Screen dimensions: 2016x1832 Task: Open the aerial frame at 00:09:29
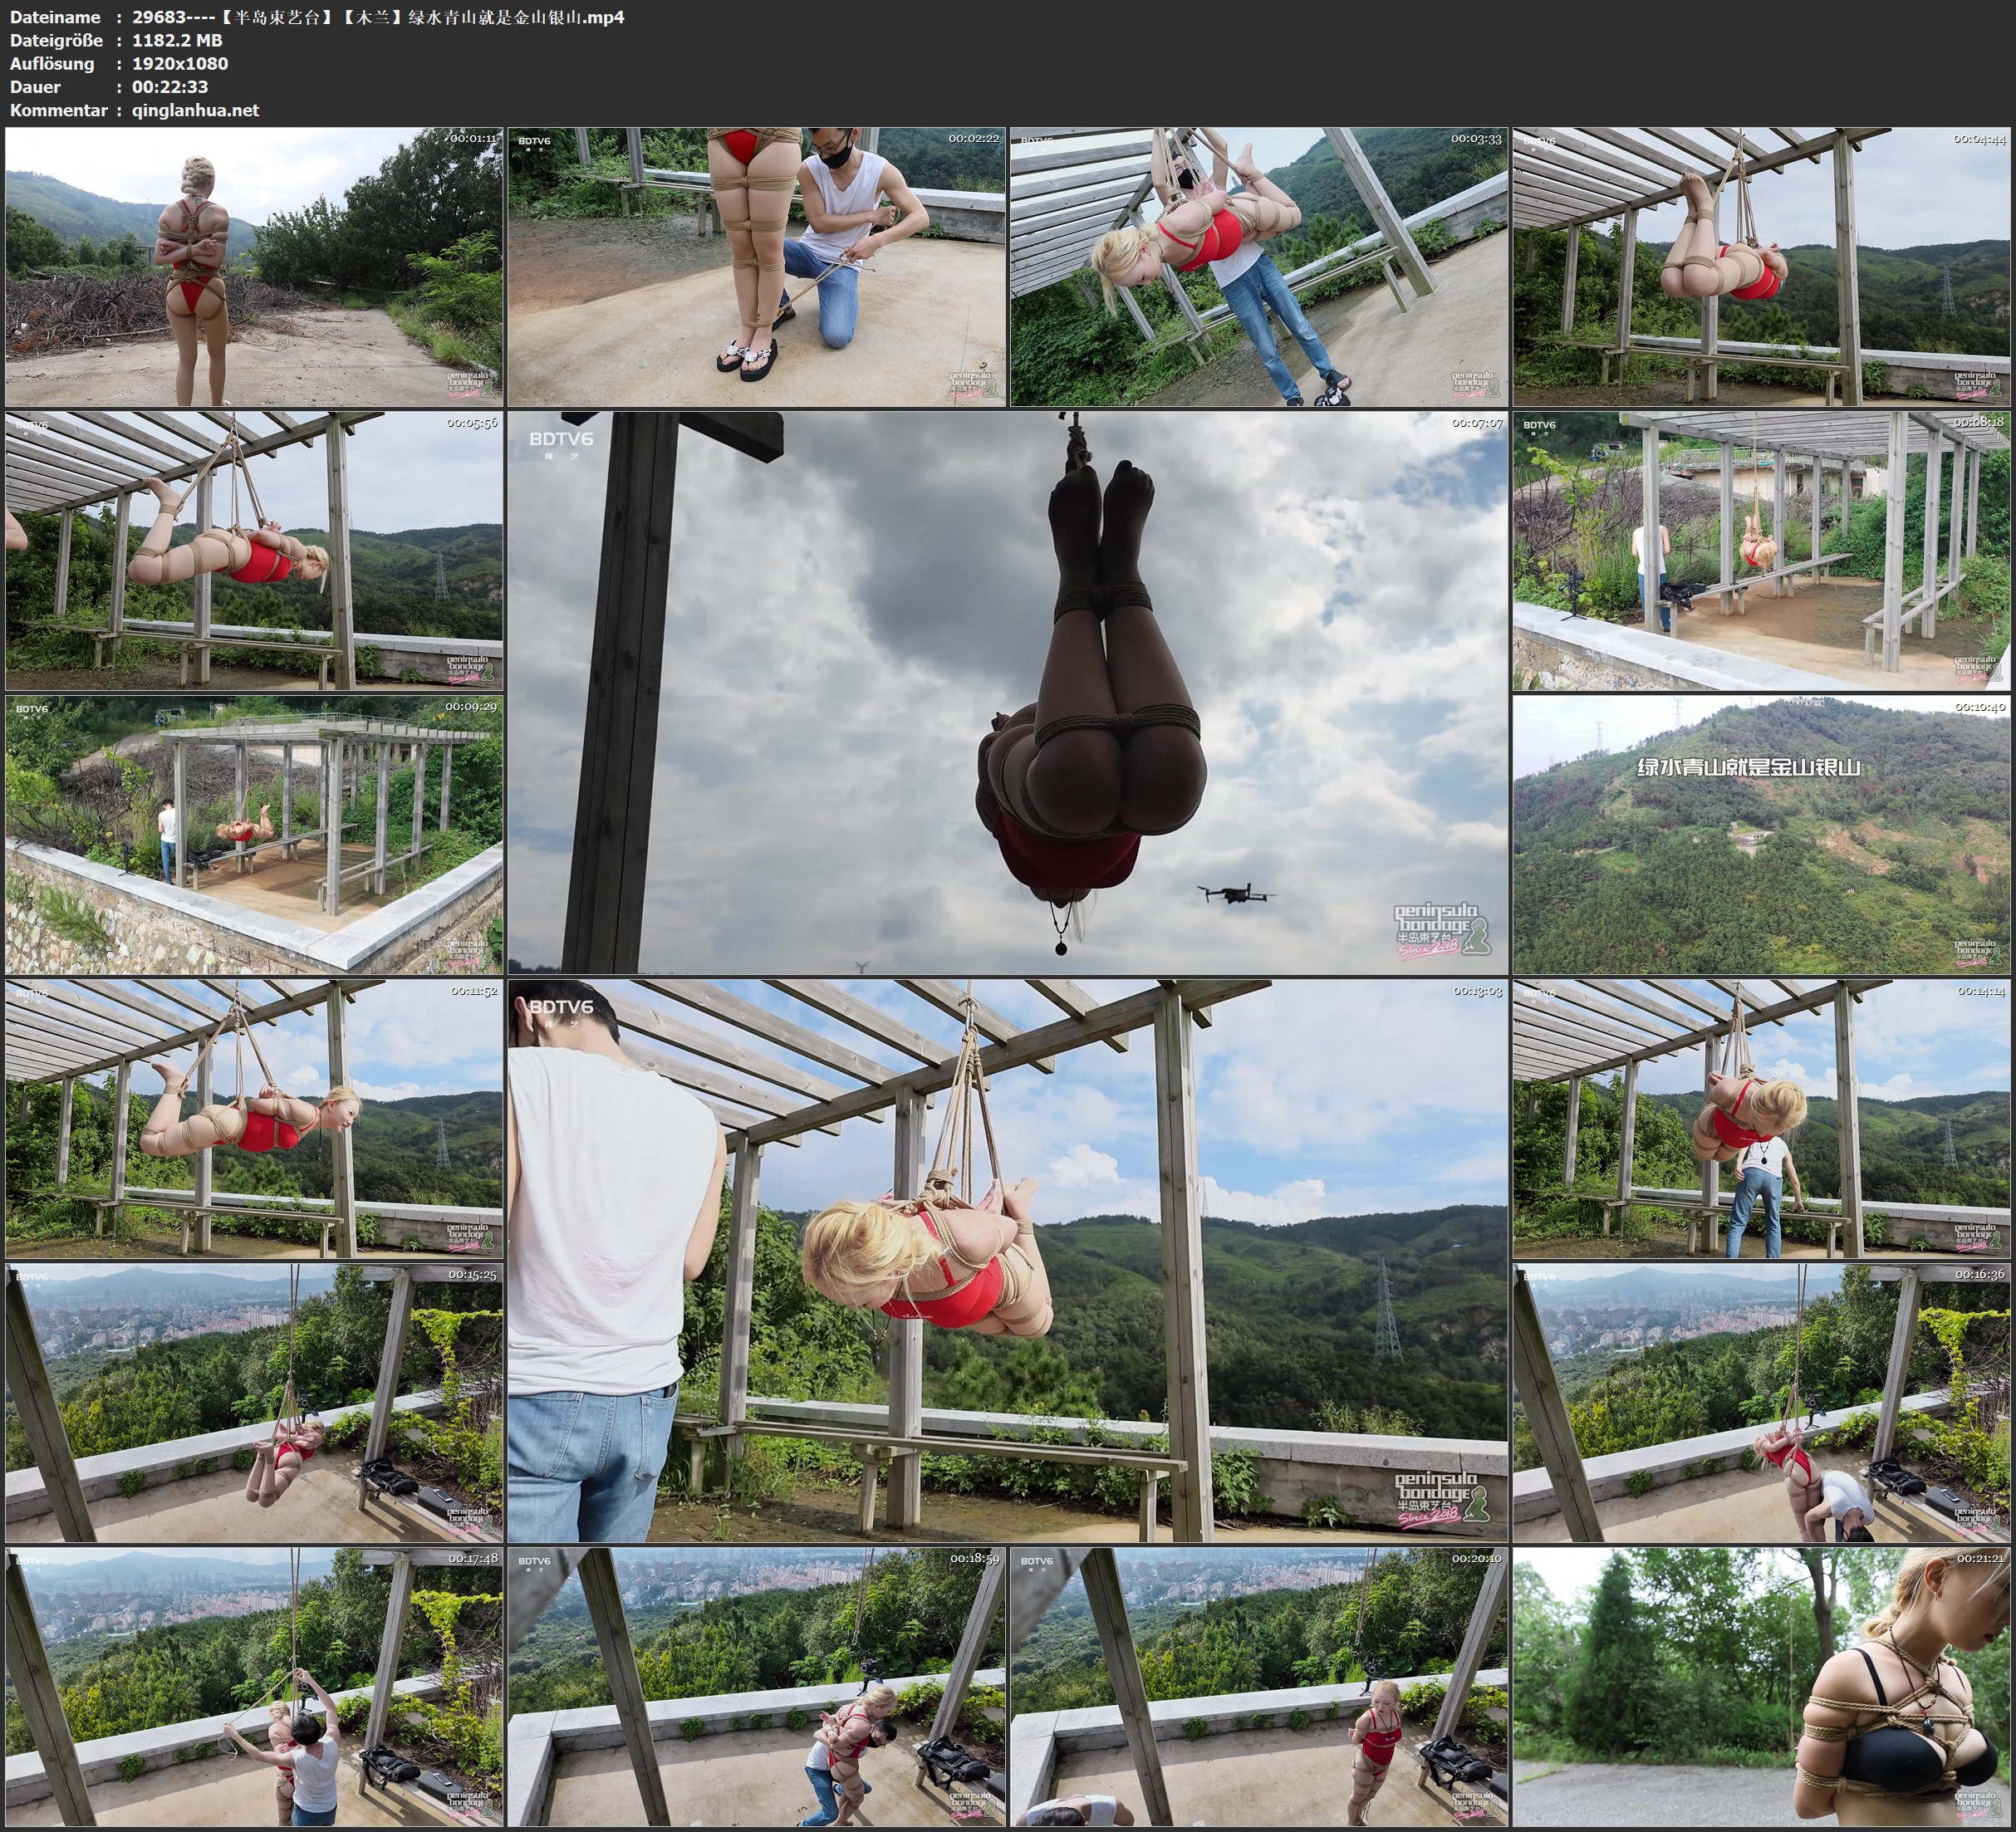pyautogui.click(x=254, y=834)
